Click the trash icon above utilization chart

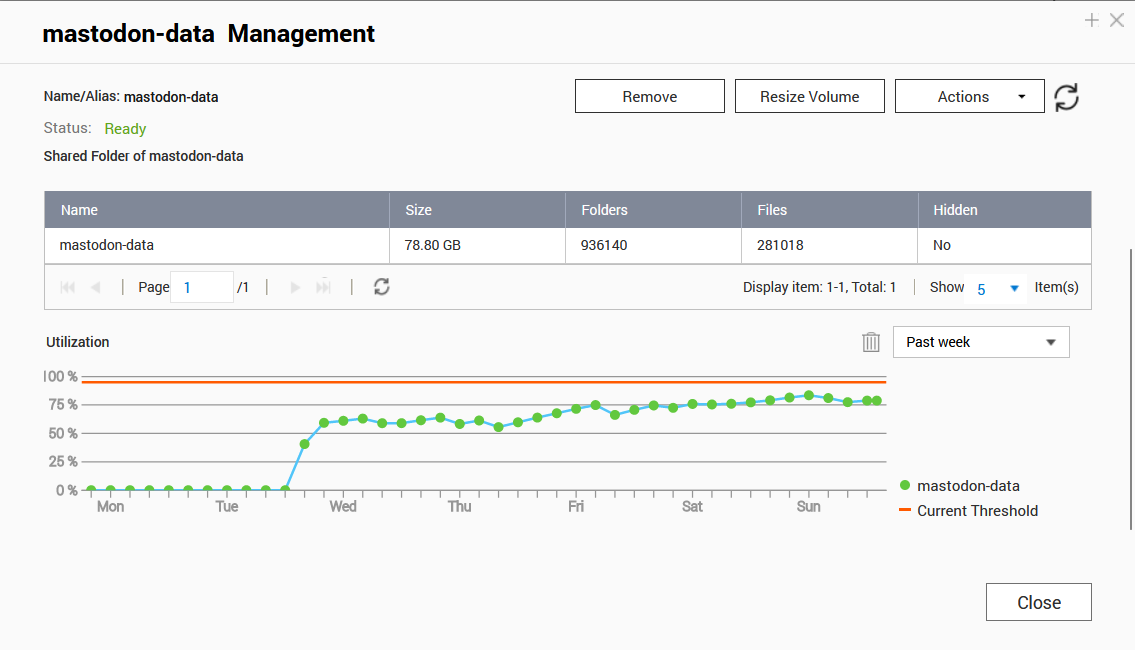[x=871, y=342]
